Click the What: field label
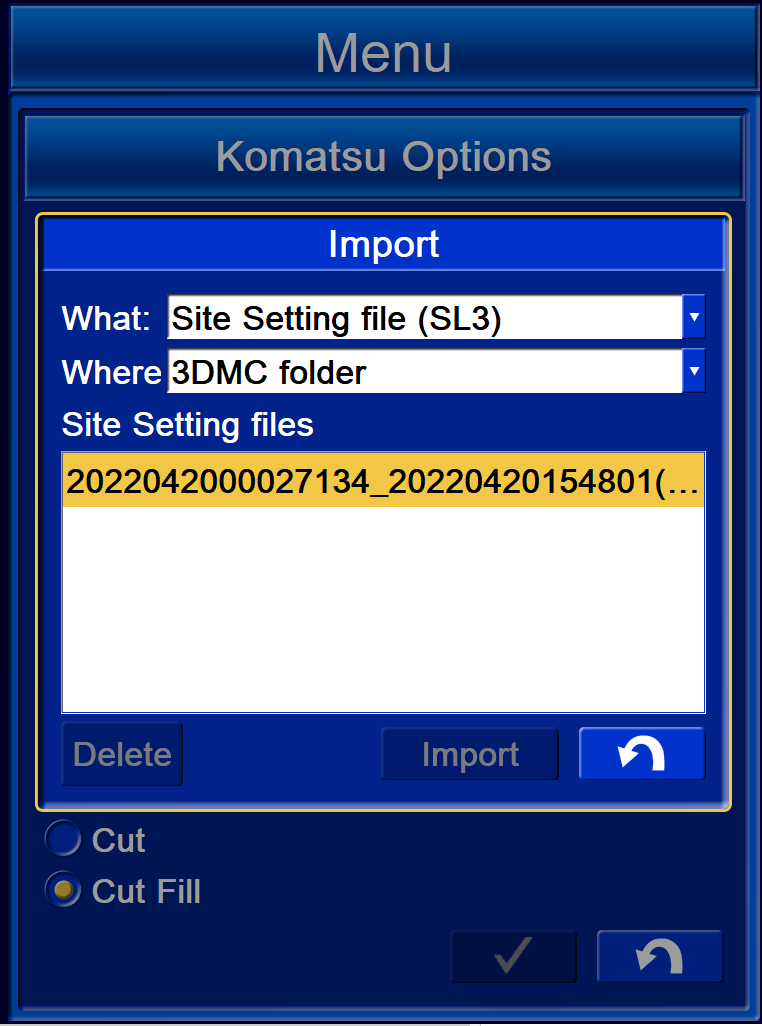Image resolution: width=762 pixels, height=1026 pixels. point(106,319)
